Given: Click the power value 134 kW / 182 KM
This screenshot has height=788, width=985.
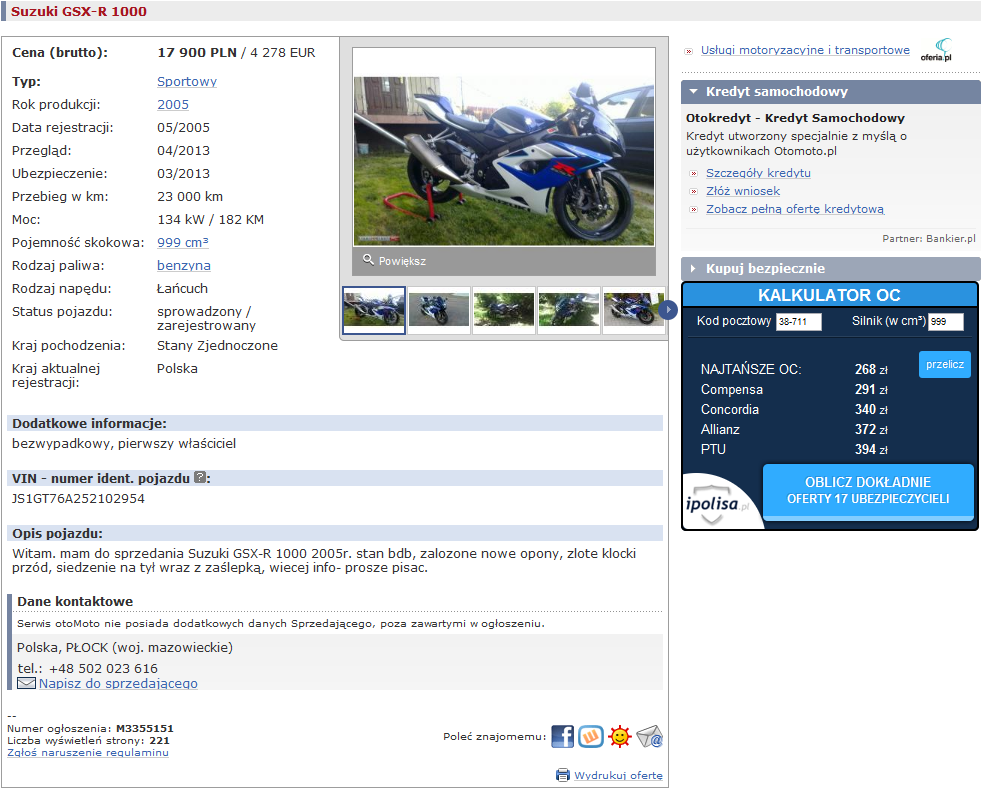Looking at the screenshot, I should (210, 220).
